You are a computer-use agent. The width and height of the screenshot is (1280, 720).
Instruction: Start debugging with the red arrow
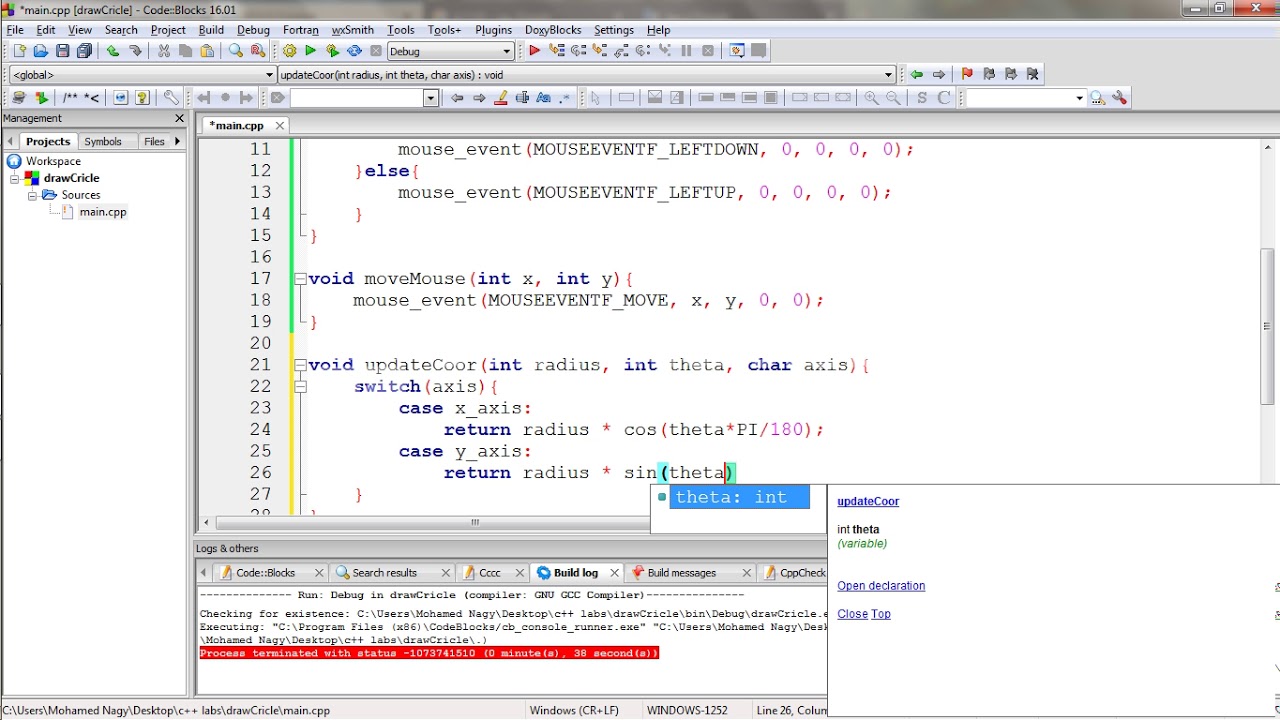click(534, 51)
